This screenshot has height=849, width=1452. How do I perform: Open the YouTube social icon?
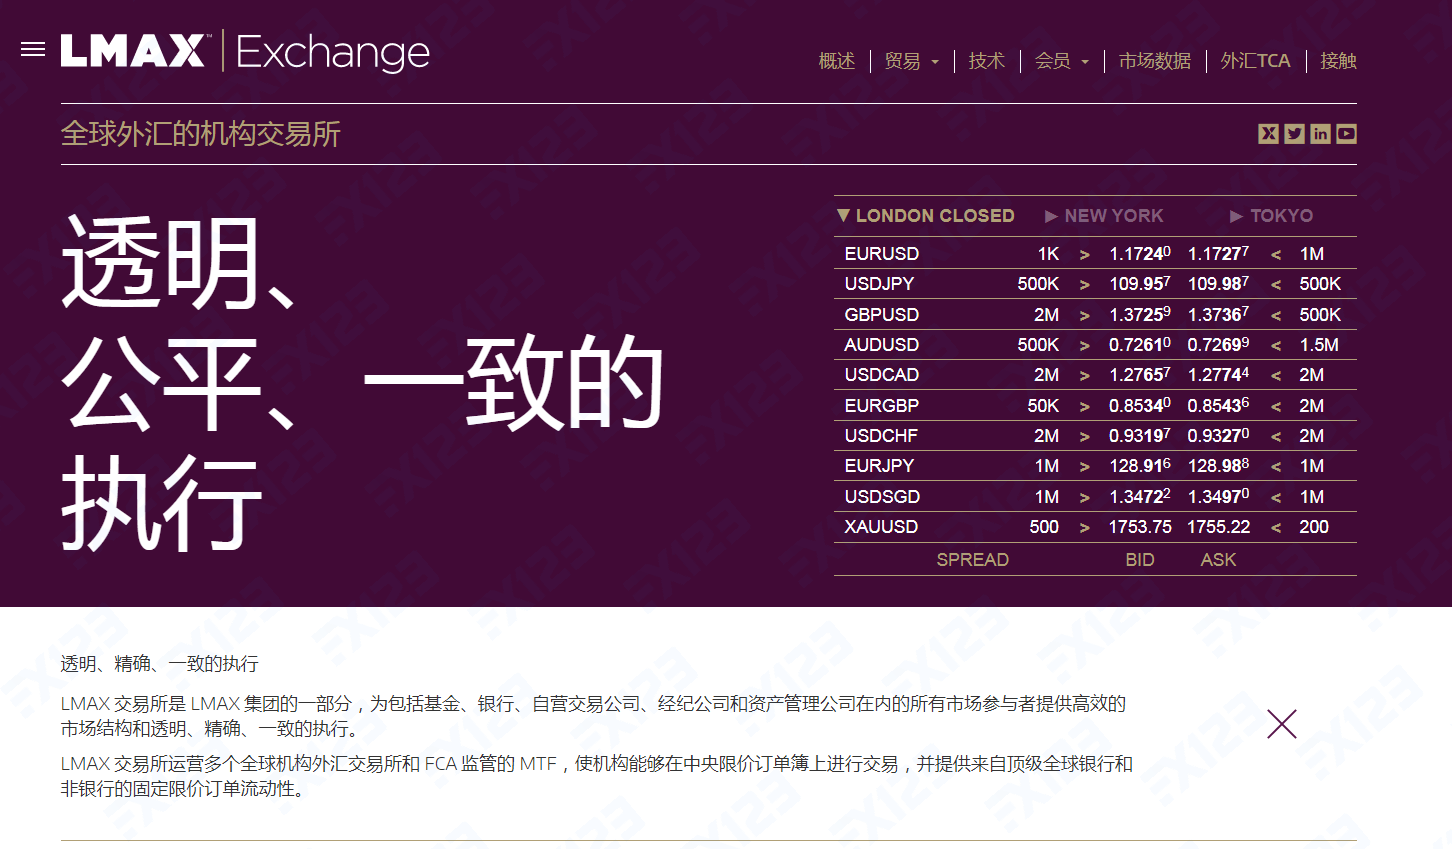tap(1346, 134)
